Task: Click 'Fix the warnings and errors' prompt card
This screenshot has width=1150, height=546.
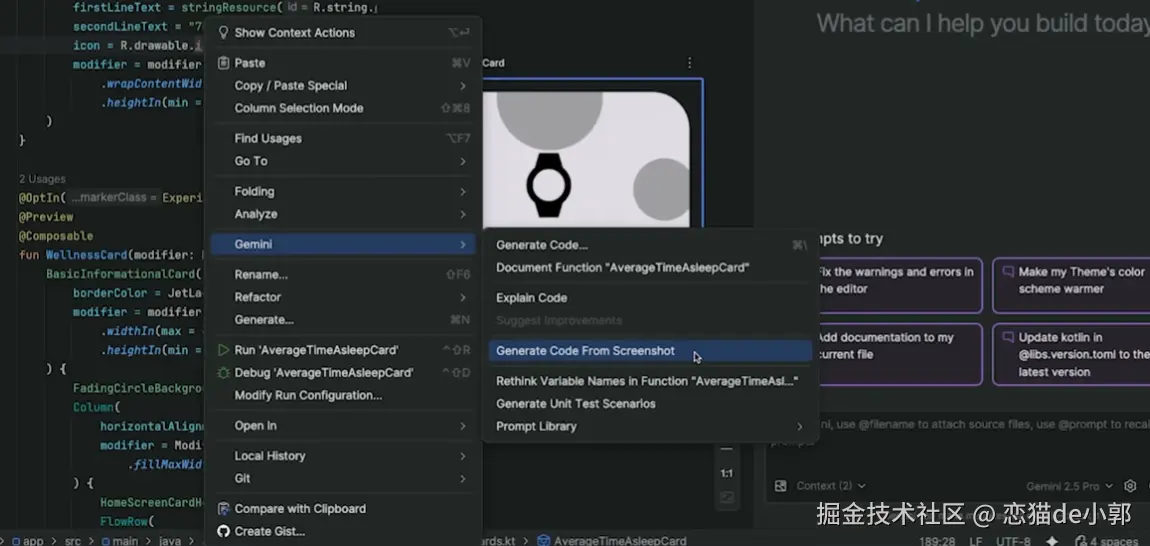Action: coord(899,285)
